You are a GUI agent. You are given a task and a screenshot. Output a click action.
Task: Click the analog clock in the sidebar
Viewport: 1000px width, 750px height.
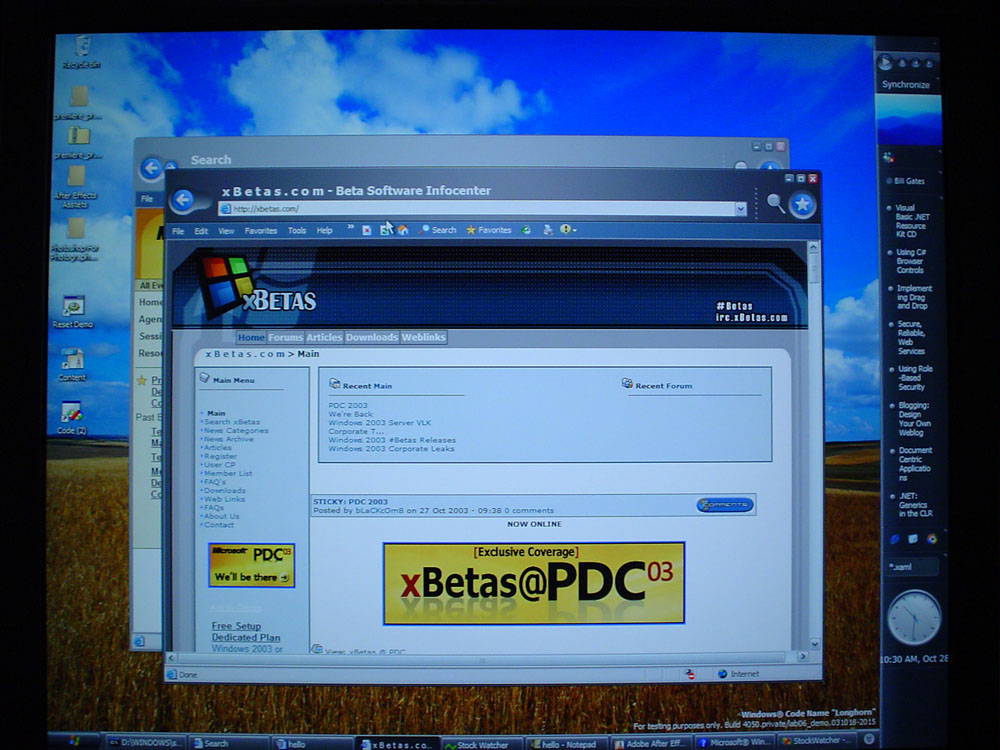pyautogui.click(x=913, y=617)
